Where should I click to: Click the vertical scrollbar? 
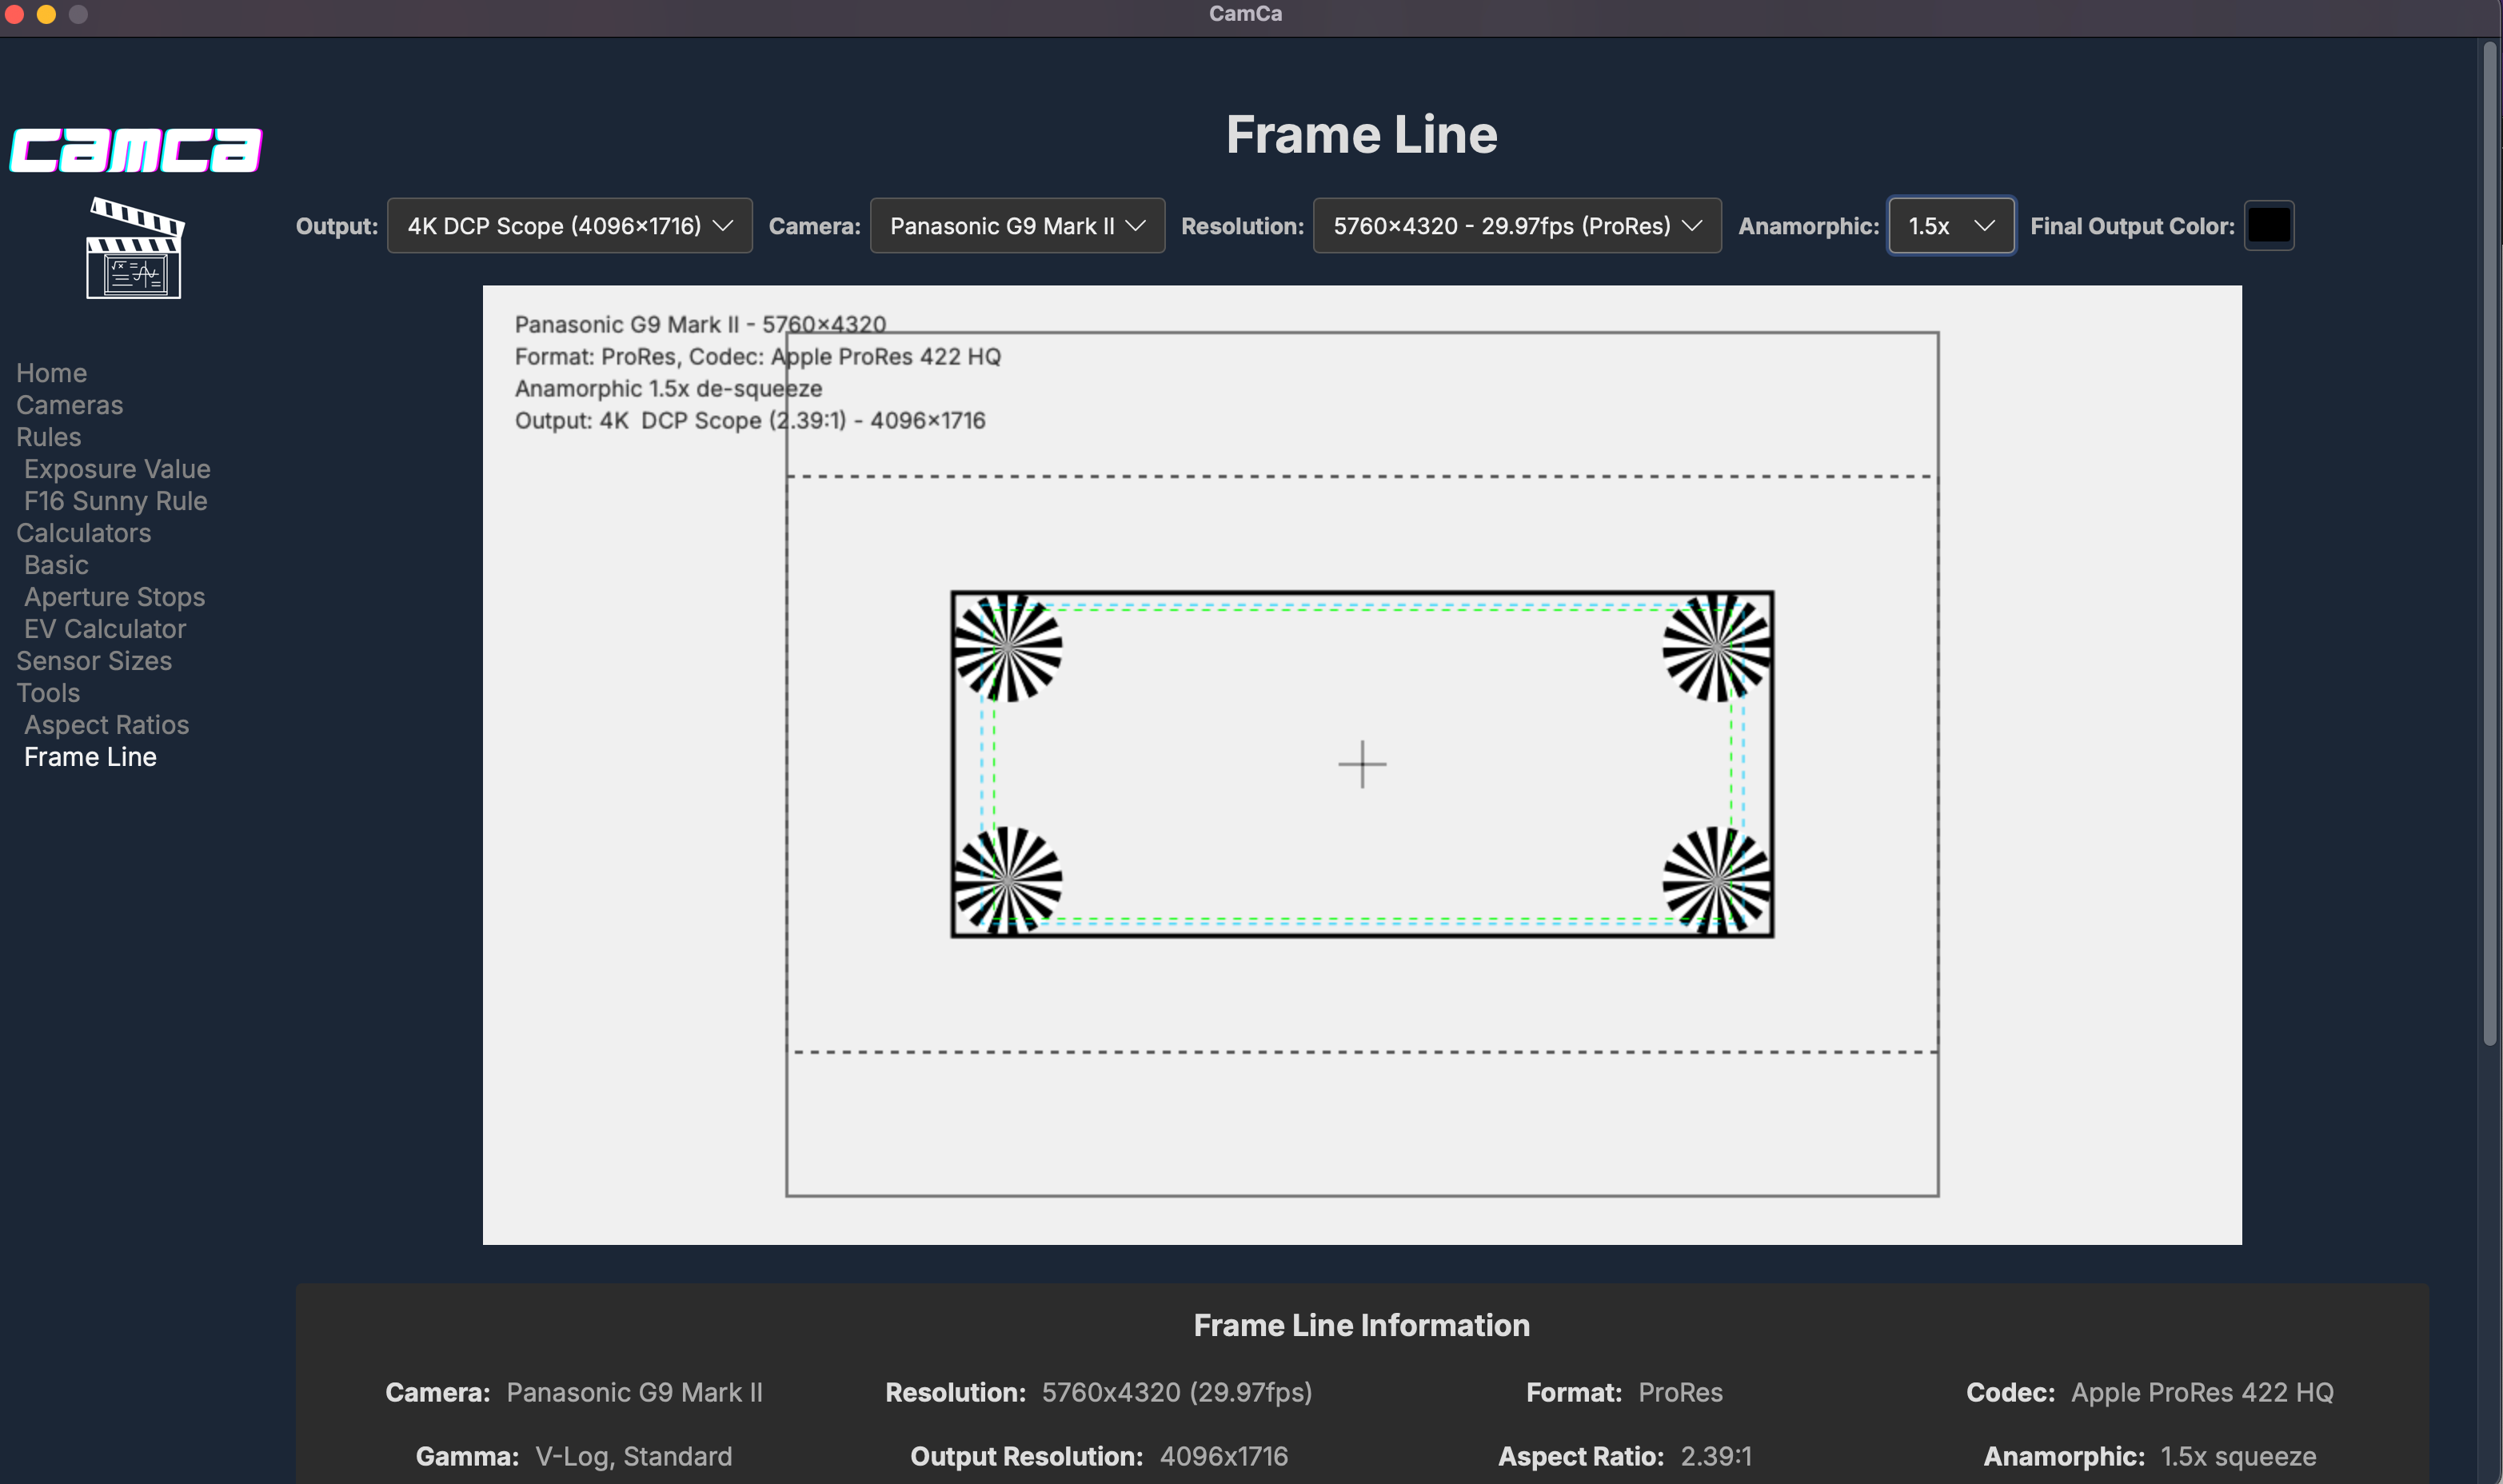(x=2489, y=545)
